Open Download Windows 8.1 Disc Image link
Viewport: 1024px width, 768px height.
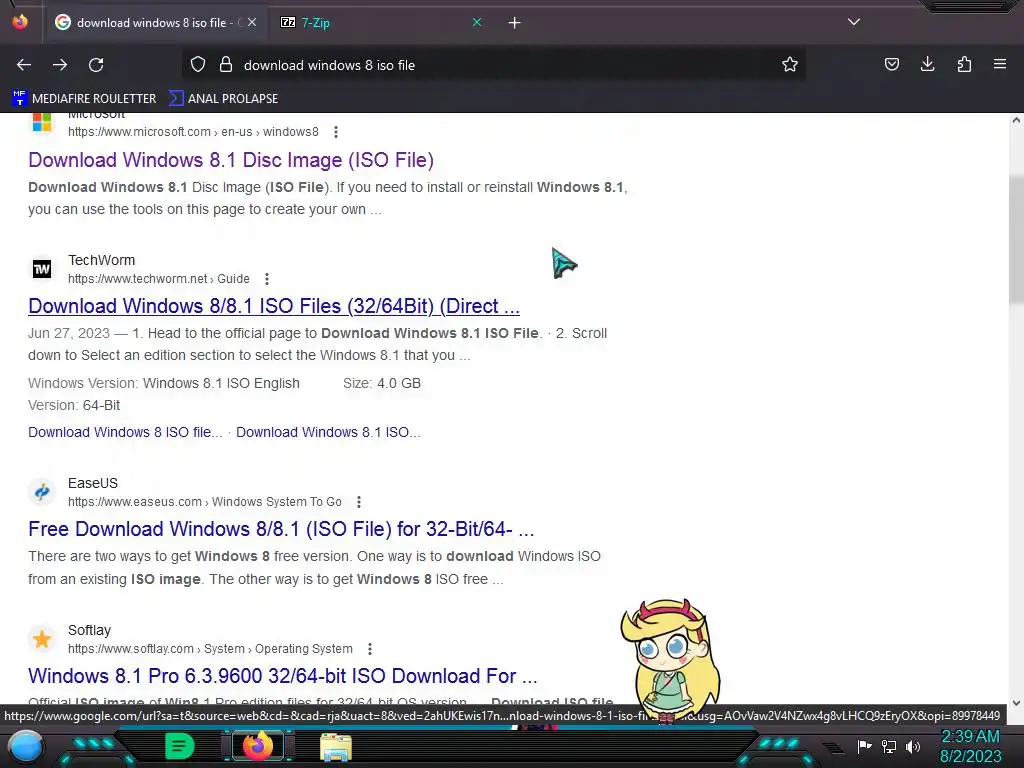pyautogui.click(x=231, y=160)
